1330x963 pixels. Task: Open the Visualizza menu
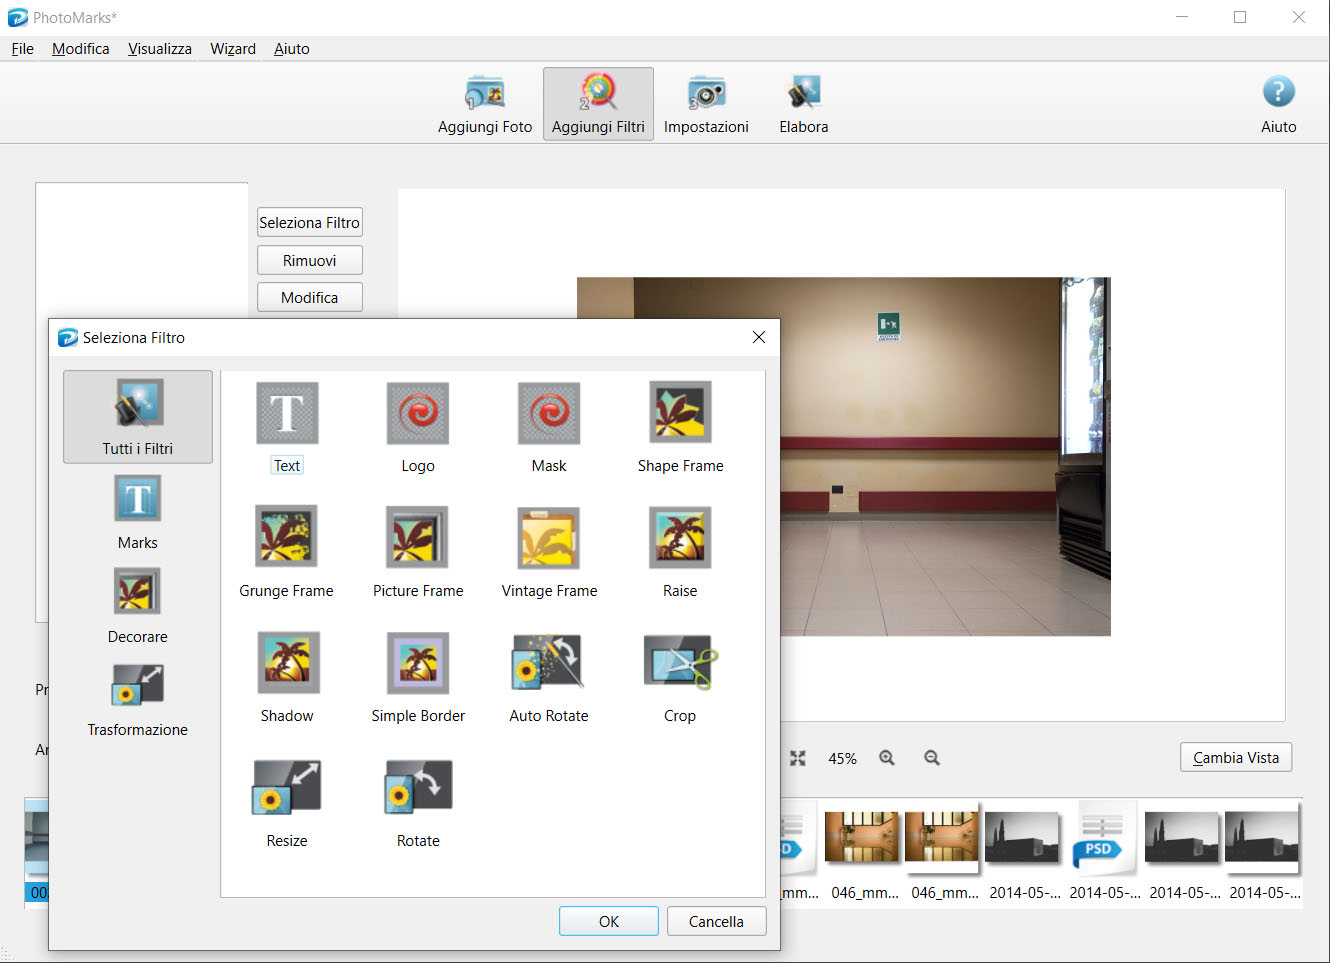tap(160, 49)
